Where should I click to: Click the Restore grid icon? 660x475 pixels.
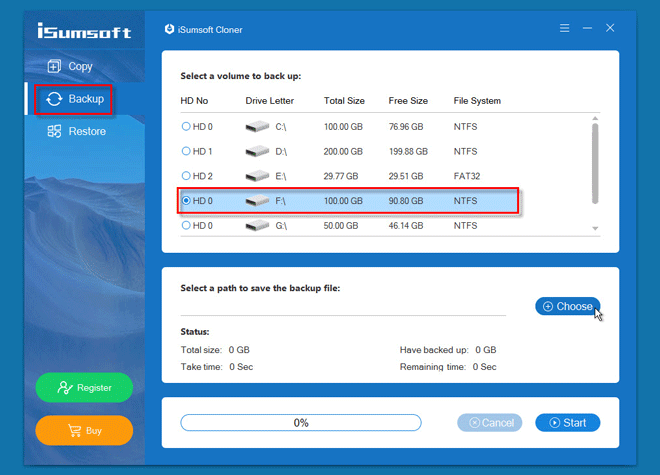point(54,131)
